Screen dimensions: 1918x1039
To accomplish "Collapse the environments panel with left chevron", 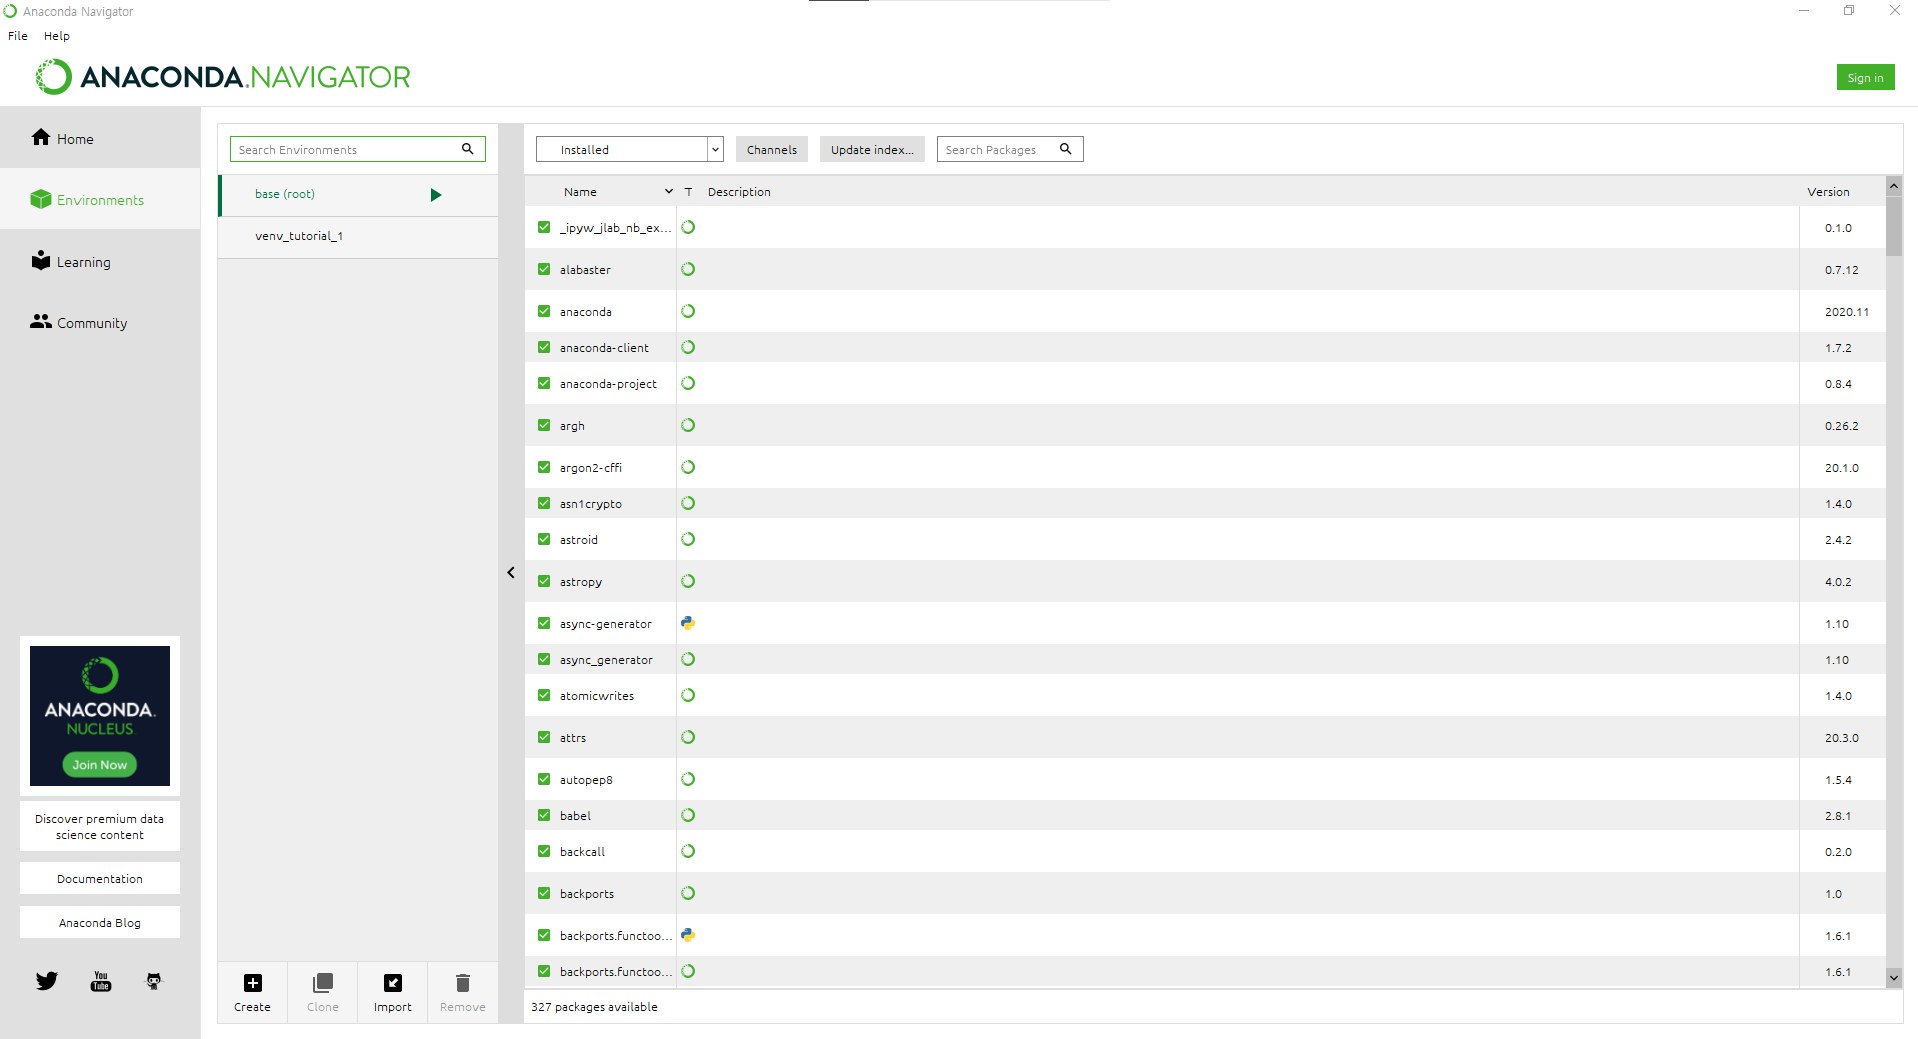I will pos(511,573).
